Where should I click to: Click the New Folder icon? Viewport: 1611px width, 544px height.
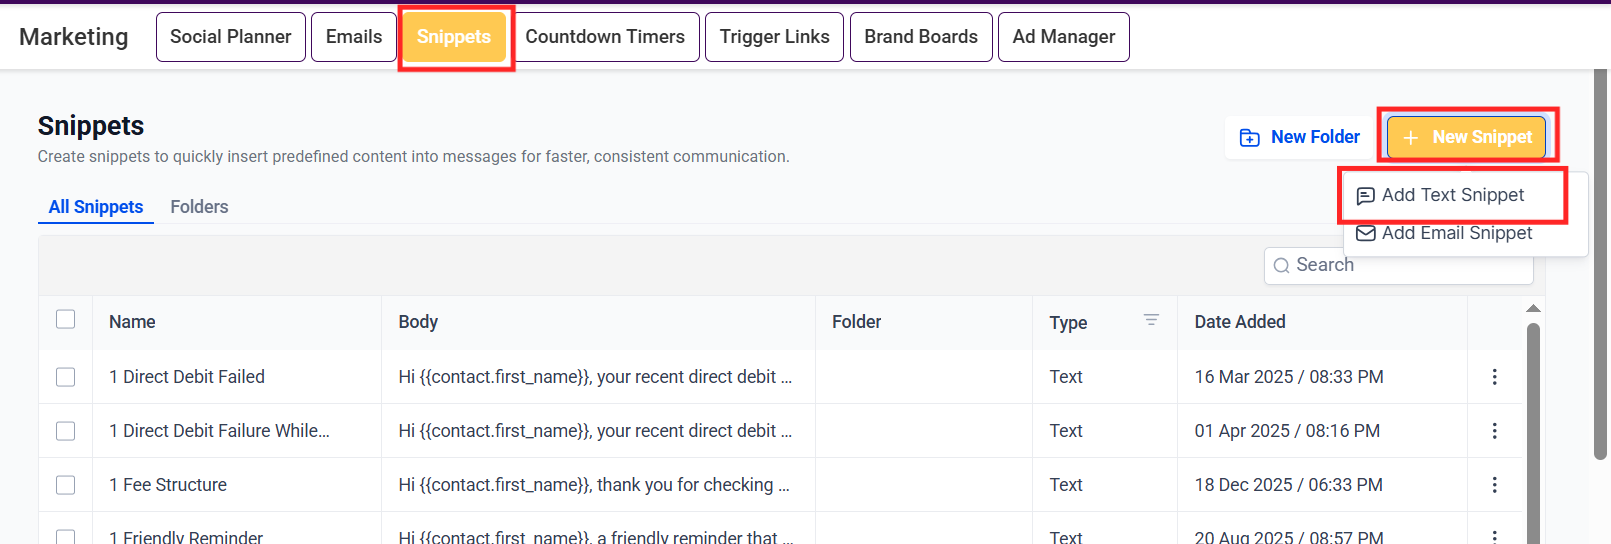pos(1250,138)
